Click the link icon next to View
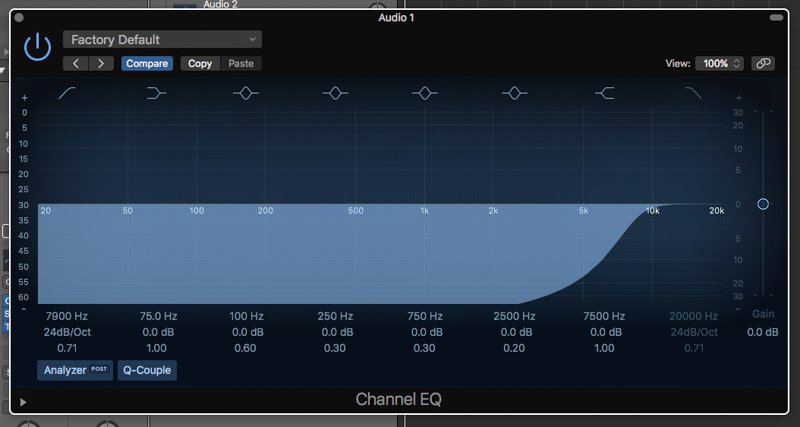800x427 pixels. pyautogui.click(x=763, y=64)
